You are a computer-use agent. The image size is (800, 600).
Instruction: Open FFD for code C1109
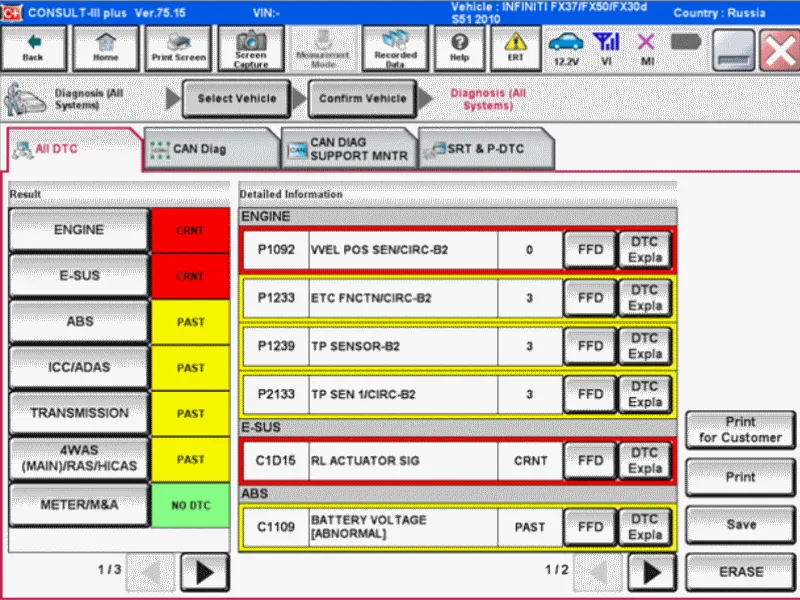(590, 527)
